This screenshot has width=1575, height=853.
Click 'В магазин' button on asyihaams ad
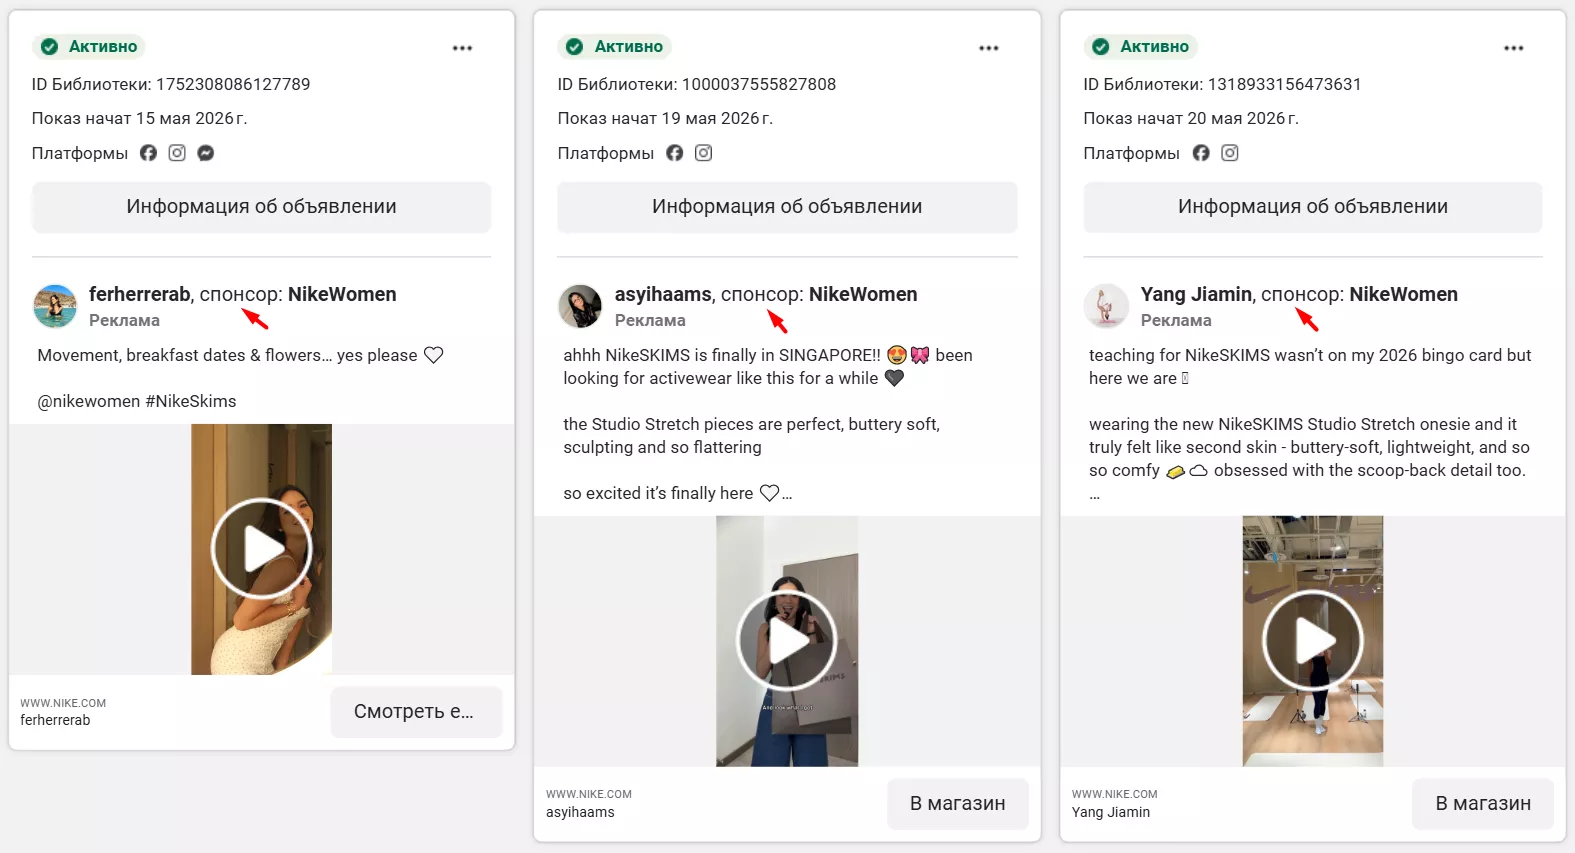(958, 804)
